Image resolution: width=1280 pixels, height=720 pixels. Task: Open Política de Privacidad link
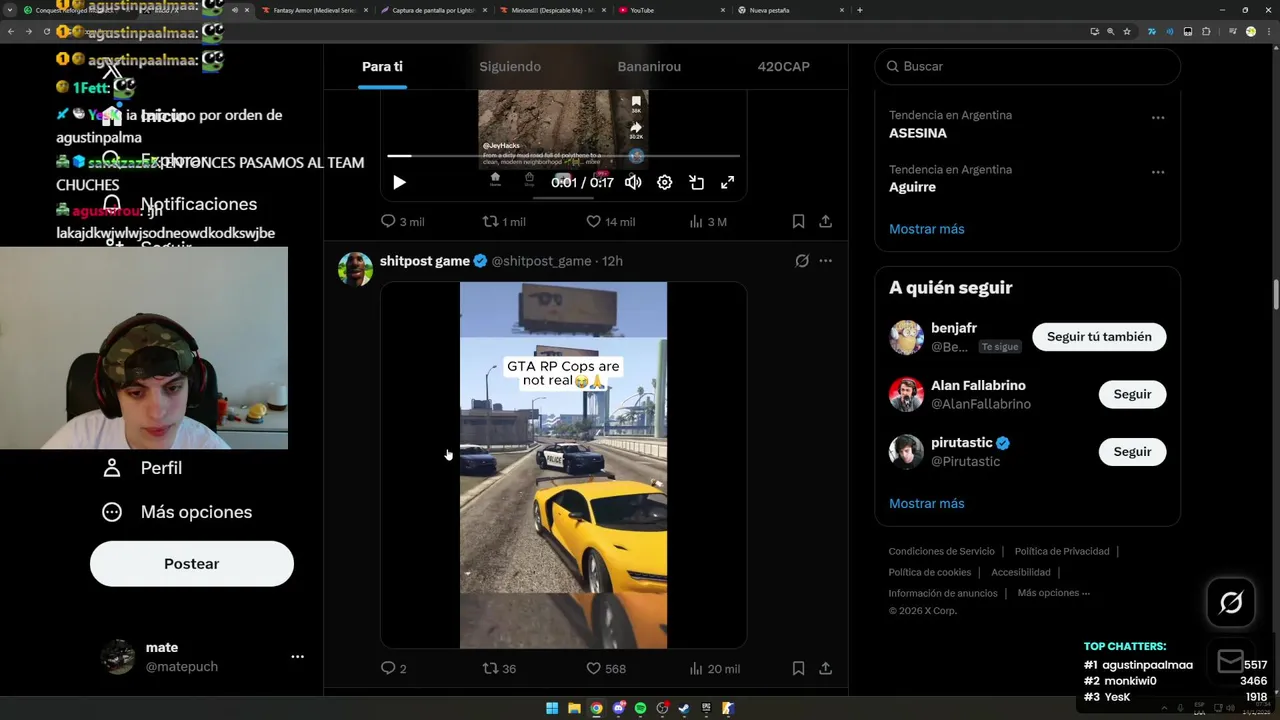(1062, 551)
